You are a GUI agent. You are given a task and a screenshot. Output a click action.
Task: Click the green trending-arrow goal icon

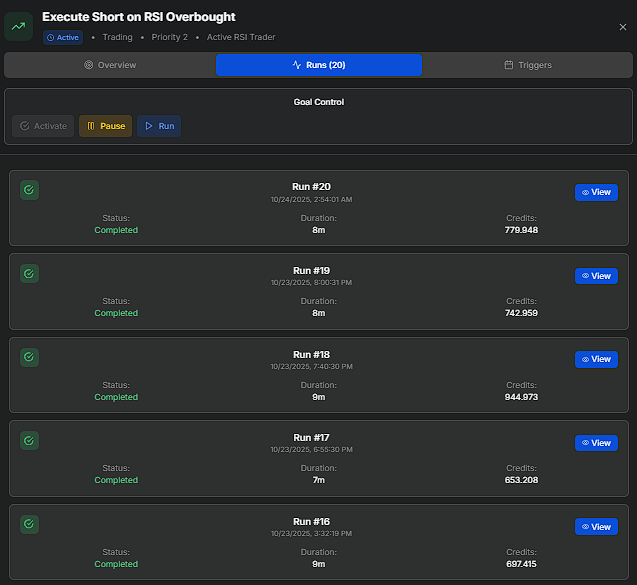18,27
